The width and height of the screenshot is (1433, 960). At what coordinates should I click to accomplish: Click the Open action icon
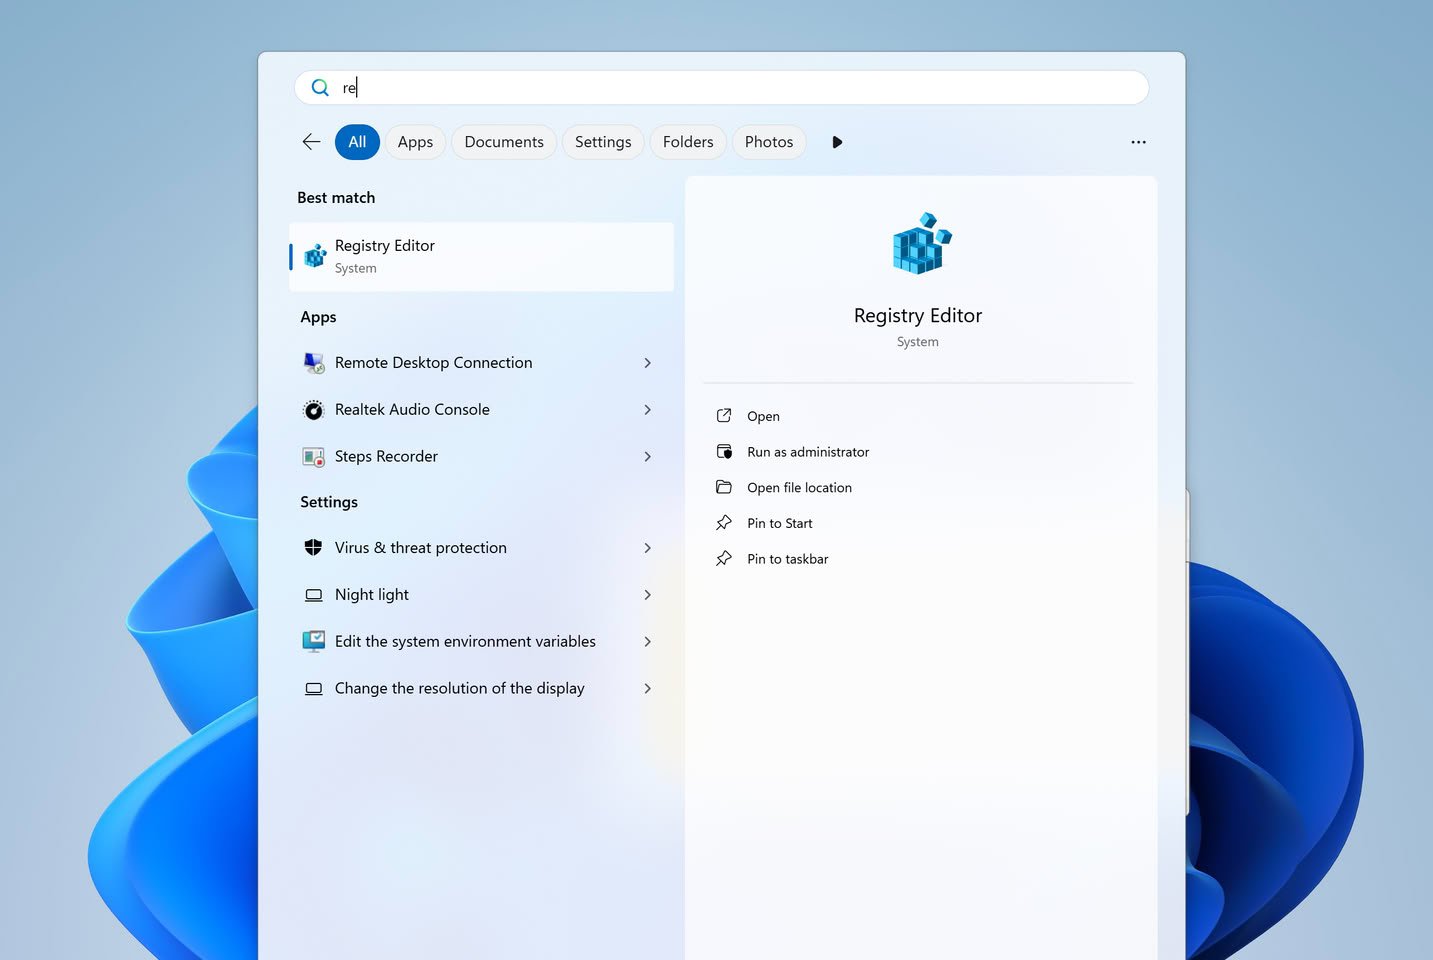724,416
